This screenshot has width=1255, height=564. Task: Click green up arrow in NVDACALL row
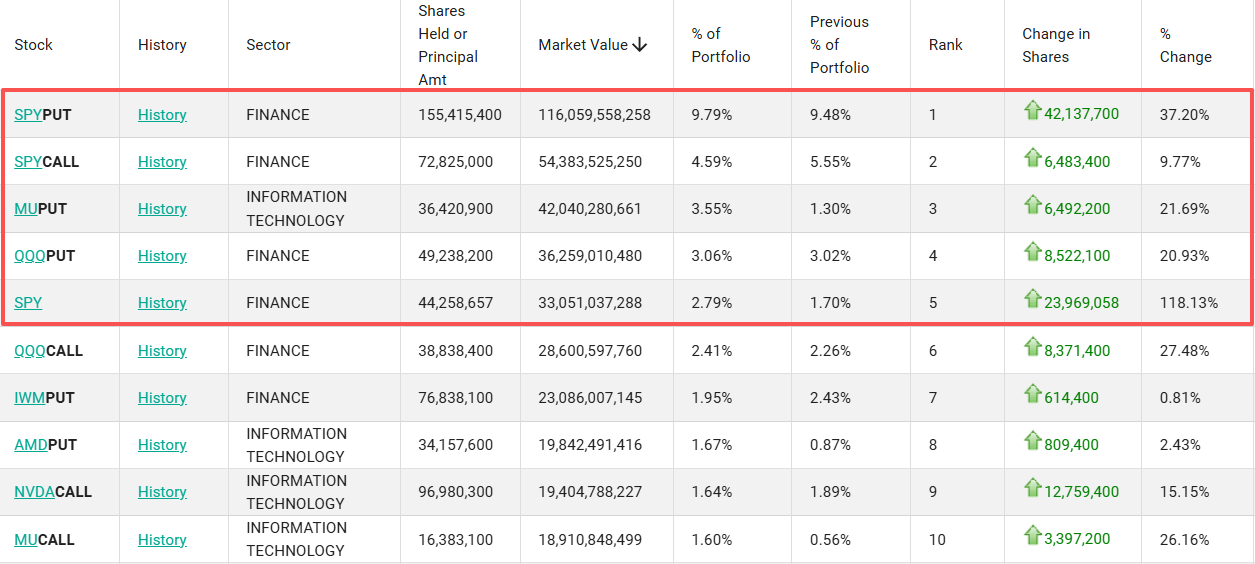(1032, 488)
